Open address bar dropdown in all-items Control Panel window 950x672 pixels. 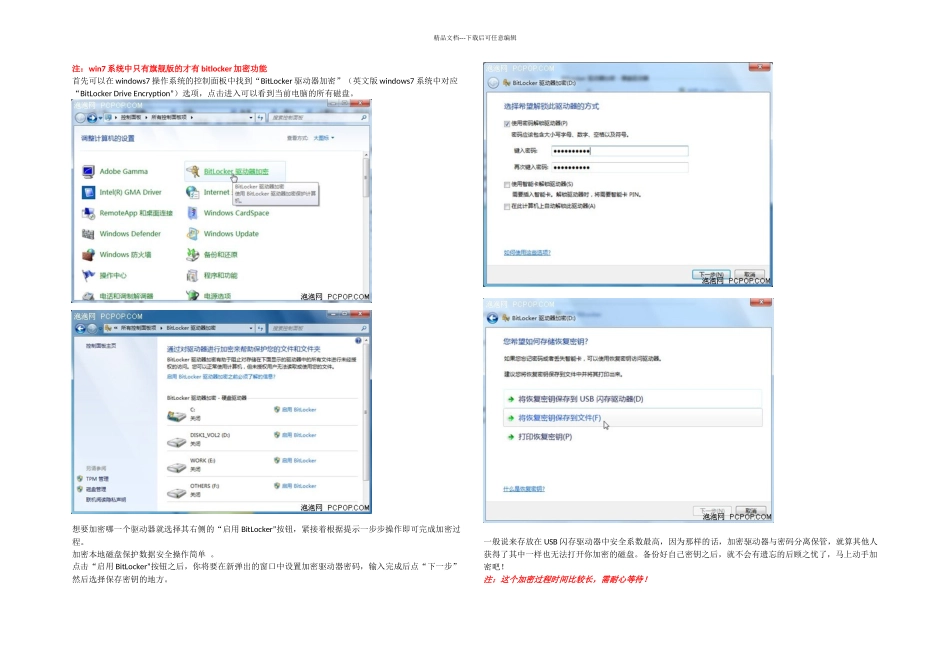[251, 118]
